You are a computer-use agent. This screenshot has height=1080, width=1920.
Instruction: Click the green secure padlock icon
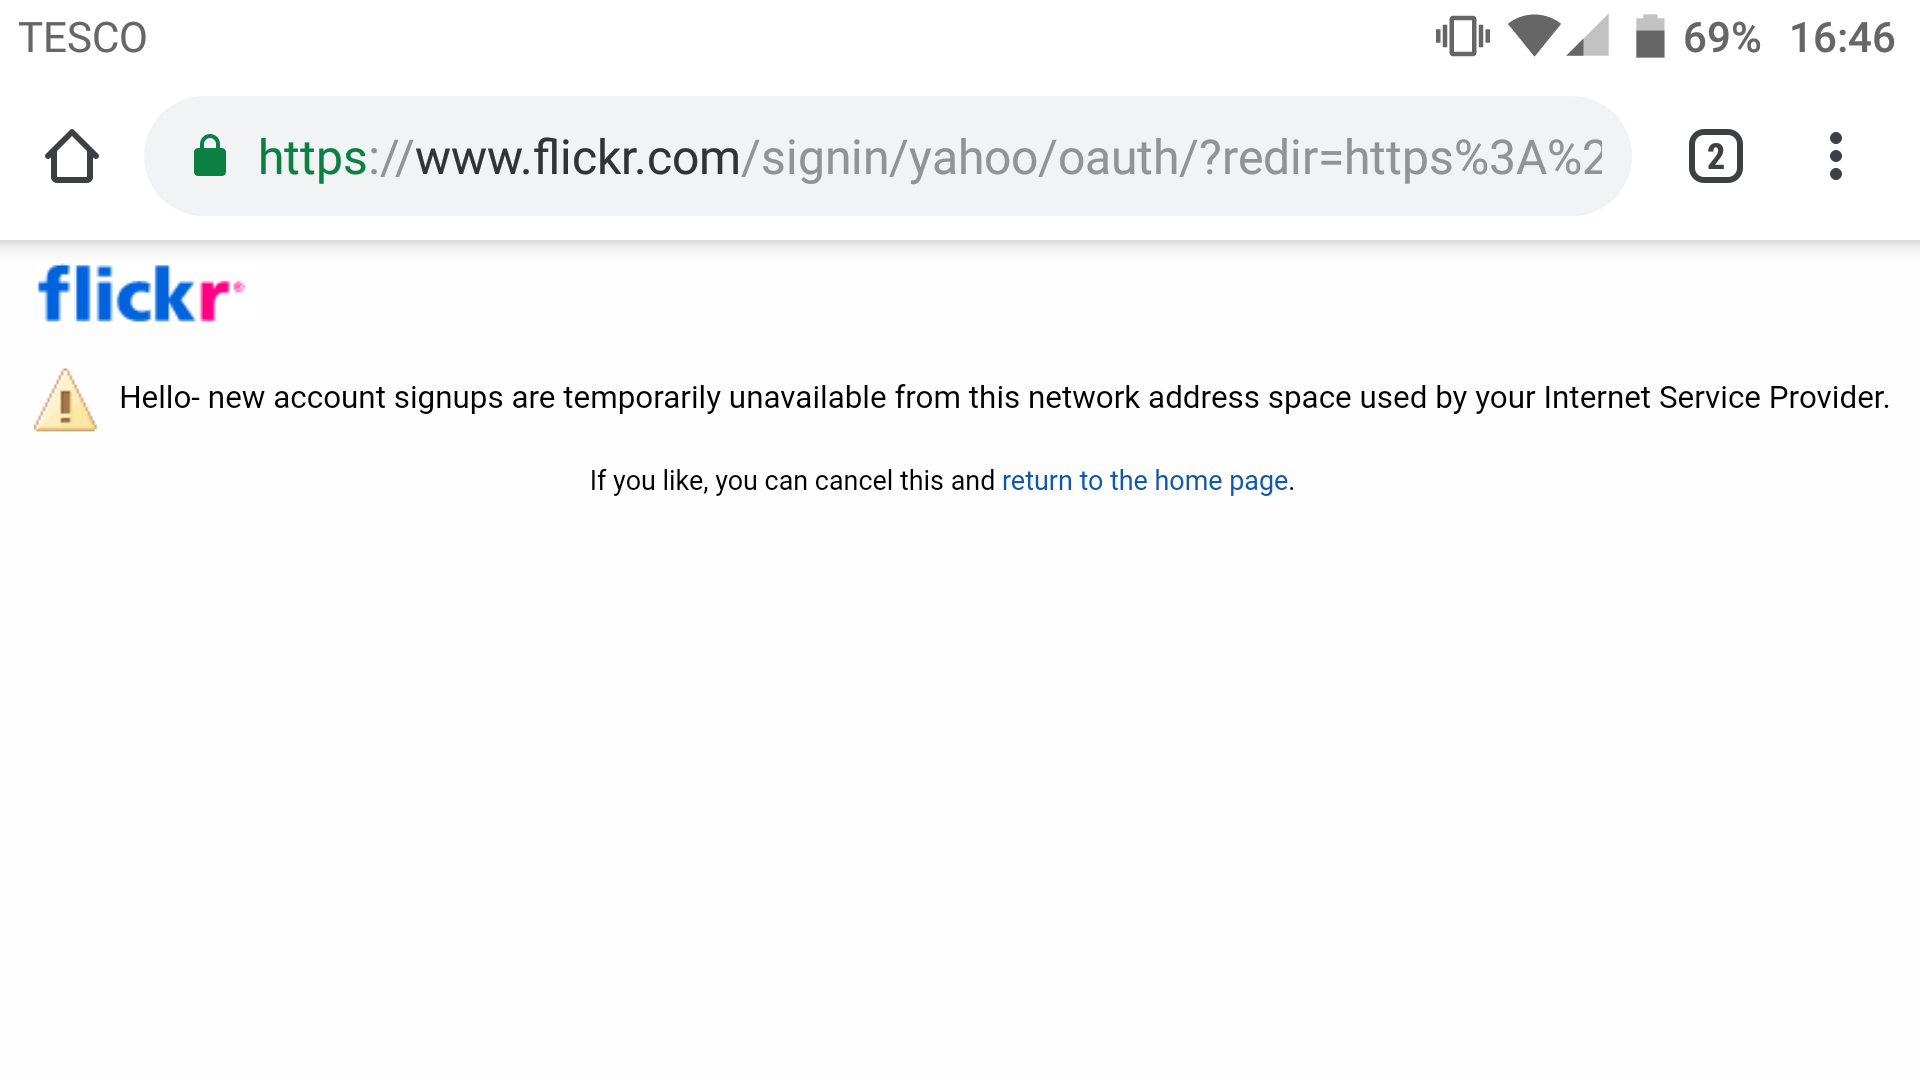click(x=210, y=157)
